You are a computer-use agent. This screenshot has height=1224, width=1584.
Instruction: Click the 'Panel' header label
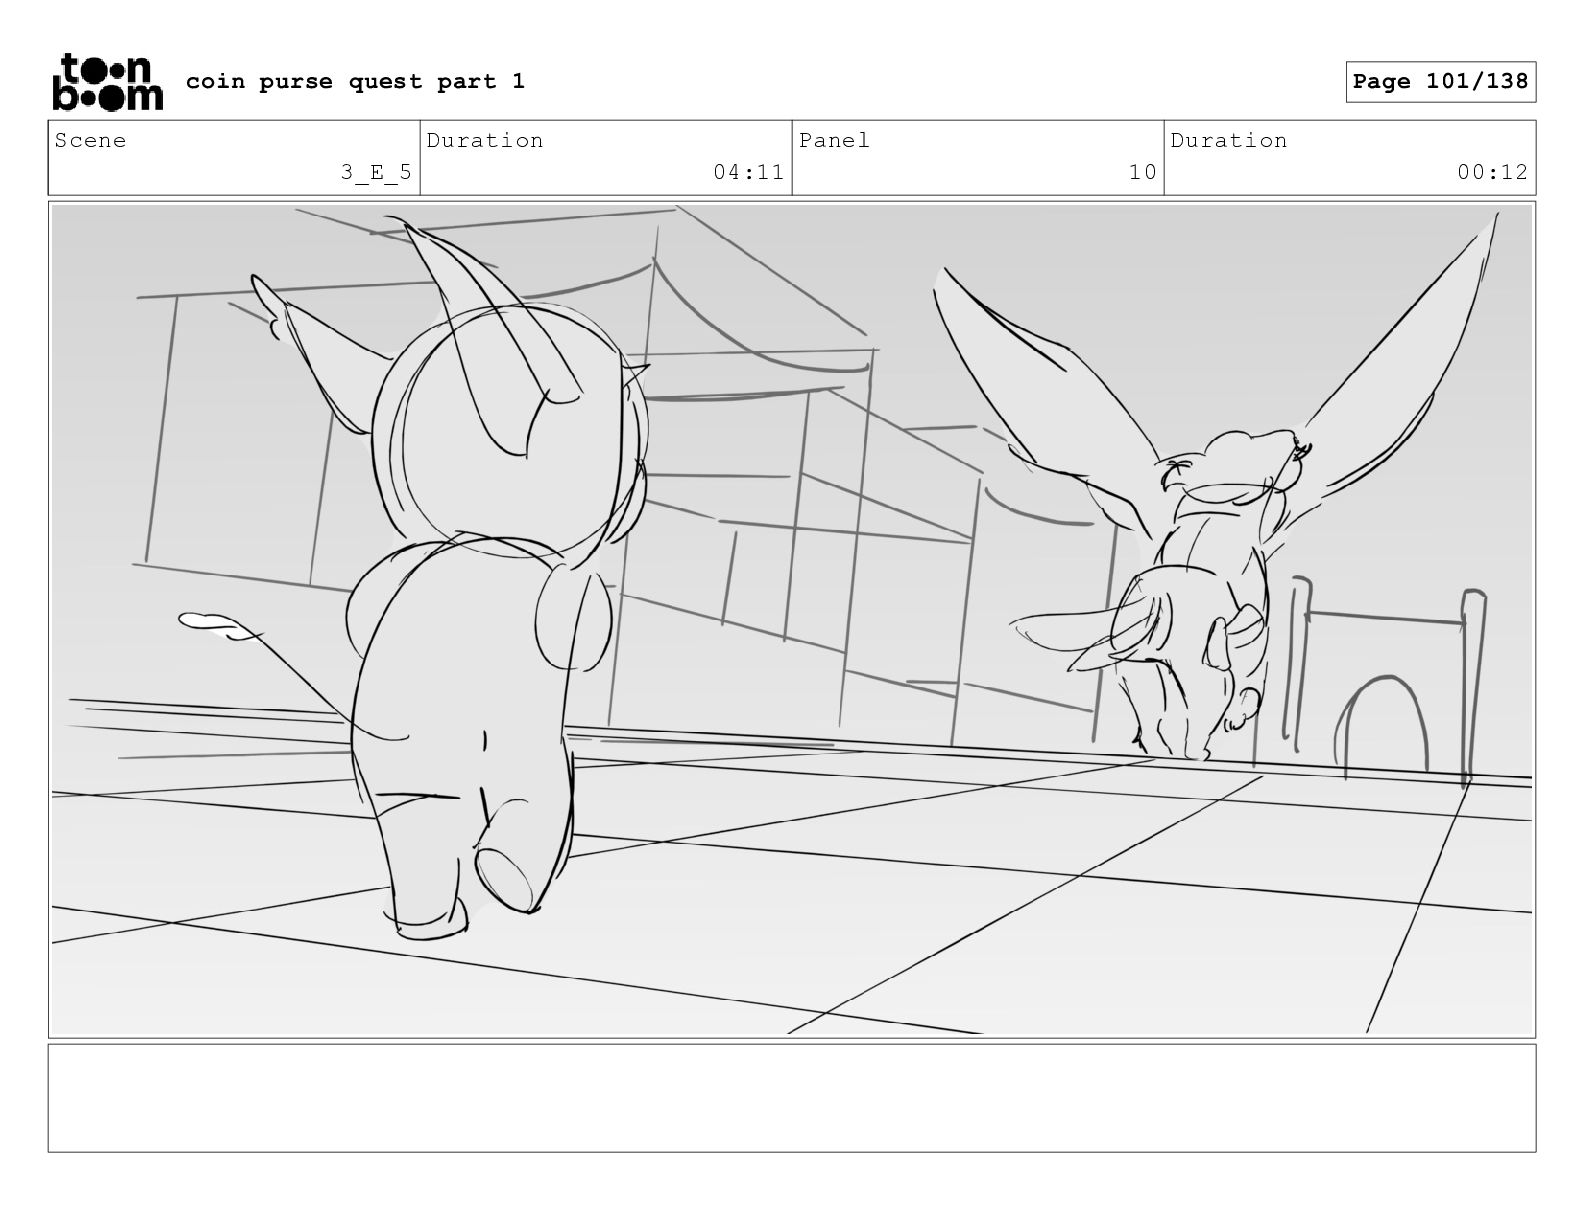[x=834, y=140]
